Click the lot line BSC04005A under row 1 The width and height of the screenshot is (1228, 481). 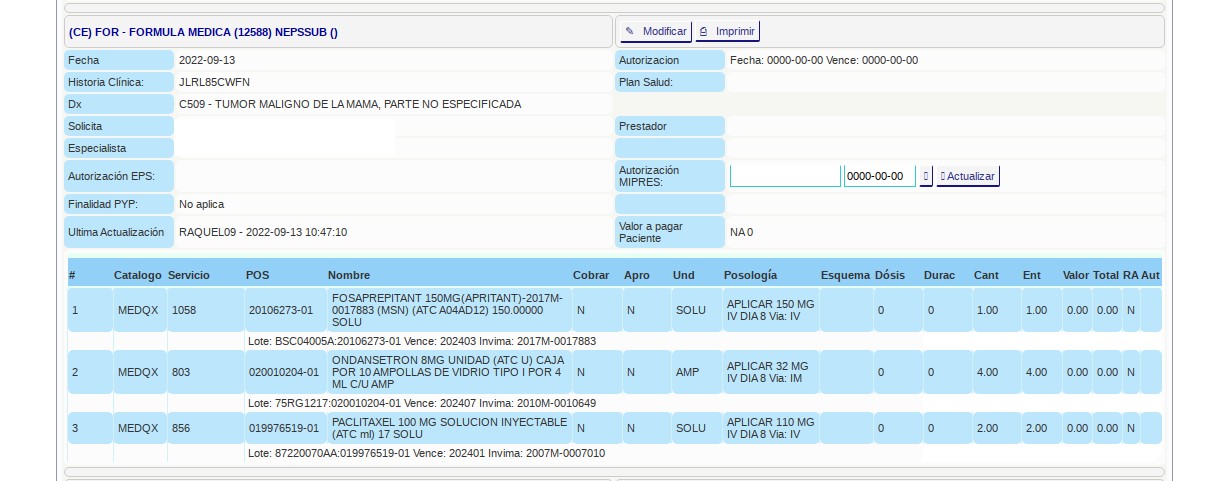[x=421, y=341]
